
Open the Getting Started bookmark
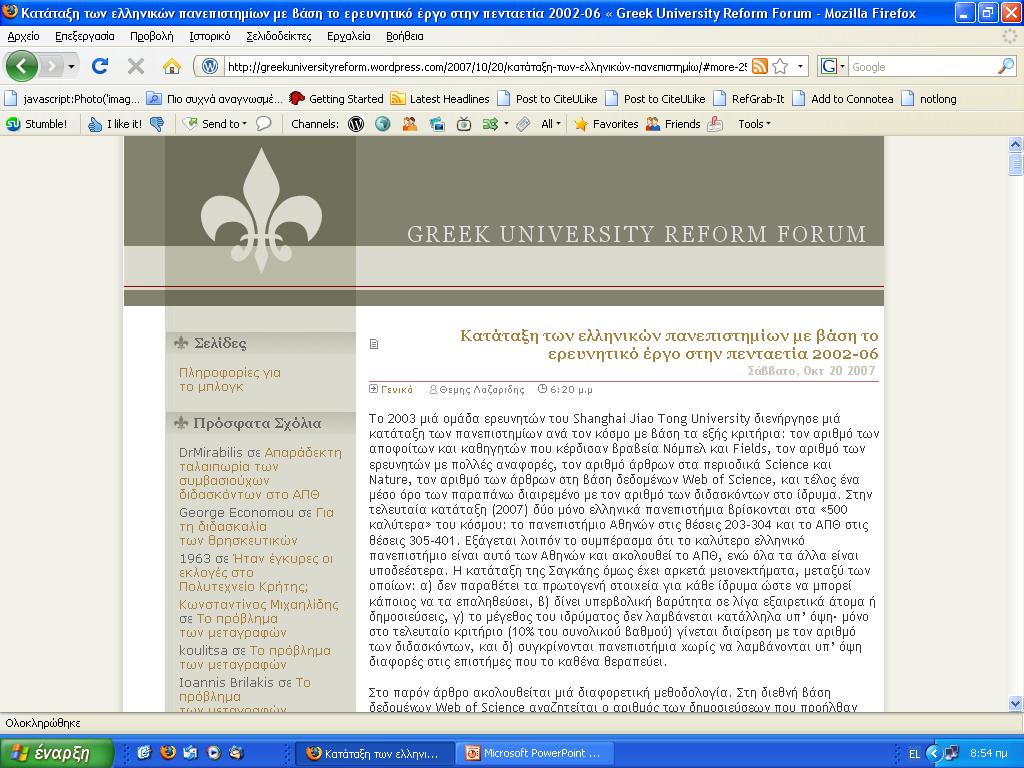pyautogui.click(x=336, y=99)
